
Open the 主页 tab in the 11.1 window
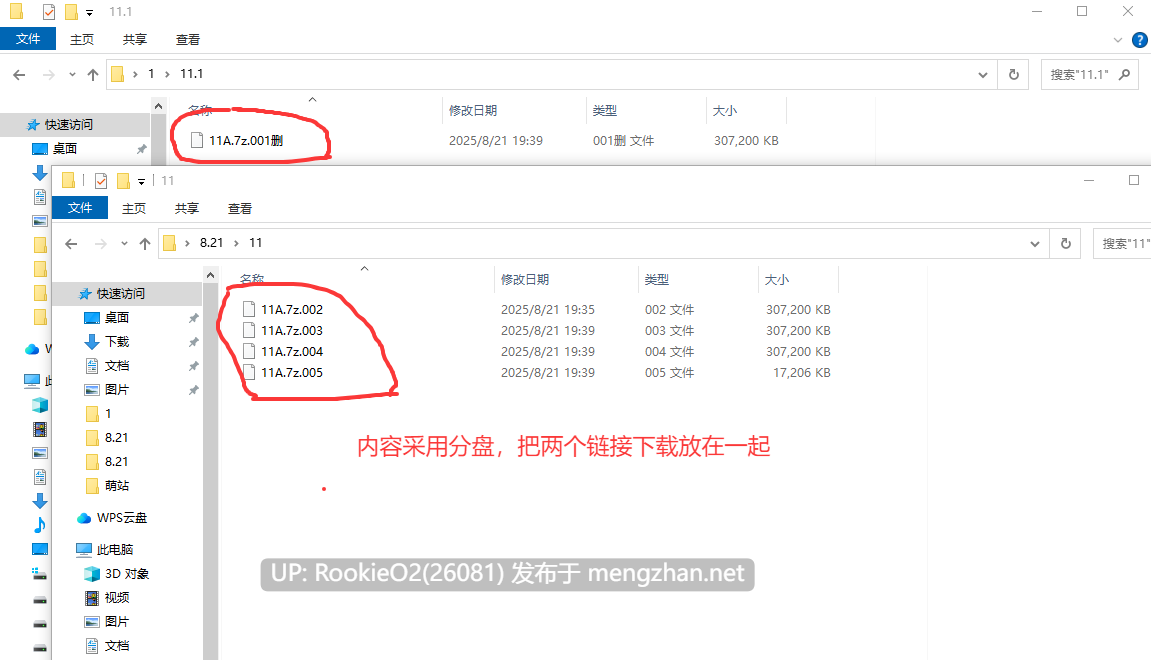click(81, 40)
